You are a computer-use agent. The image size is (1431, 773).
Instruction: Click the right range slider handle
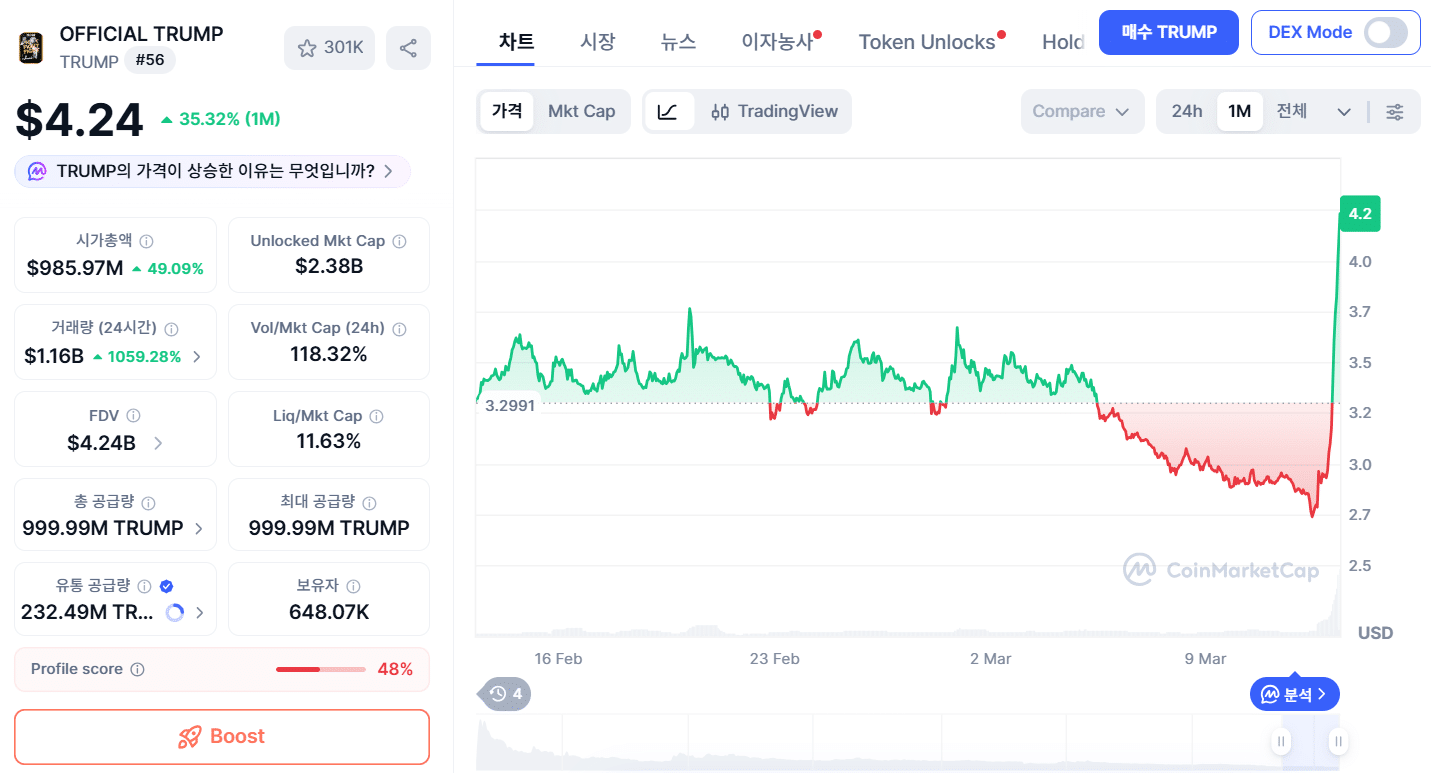1338,741
